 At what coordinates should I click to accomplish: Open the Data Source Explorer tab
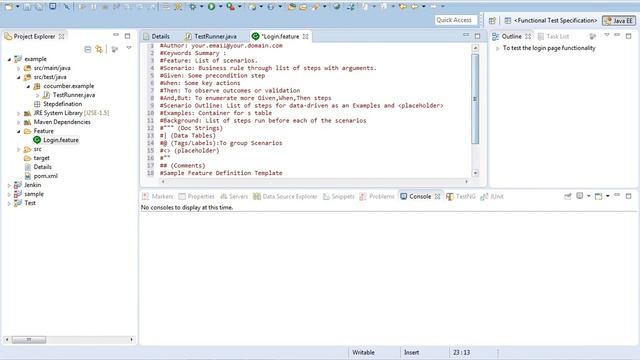pos(285,196)
